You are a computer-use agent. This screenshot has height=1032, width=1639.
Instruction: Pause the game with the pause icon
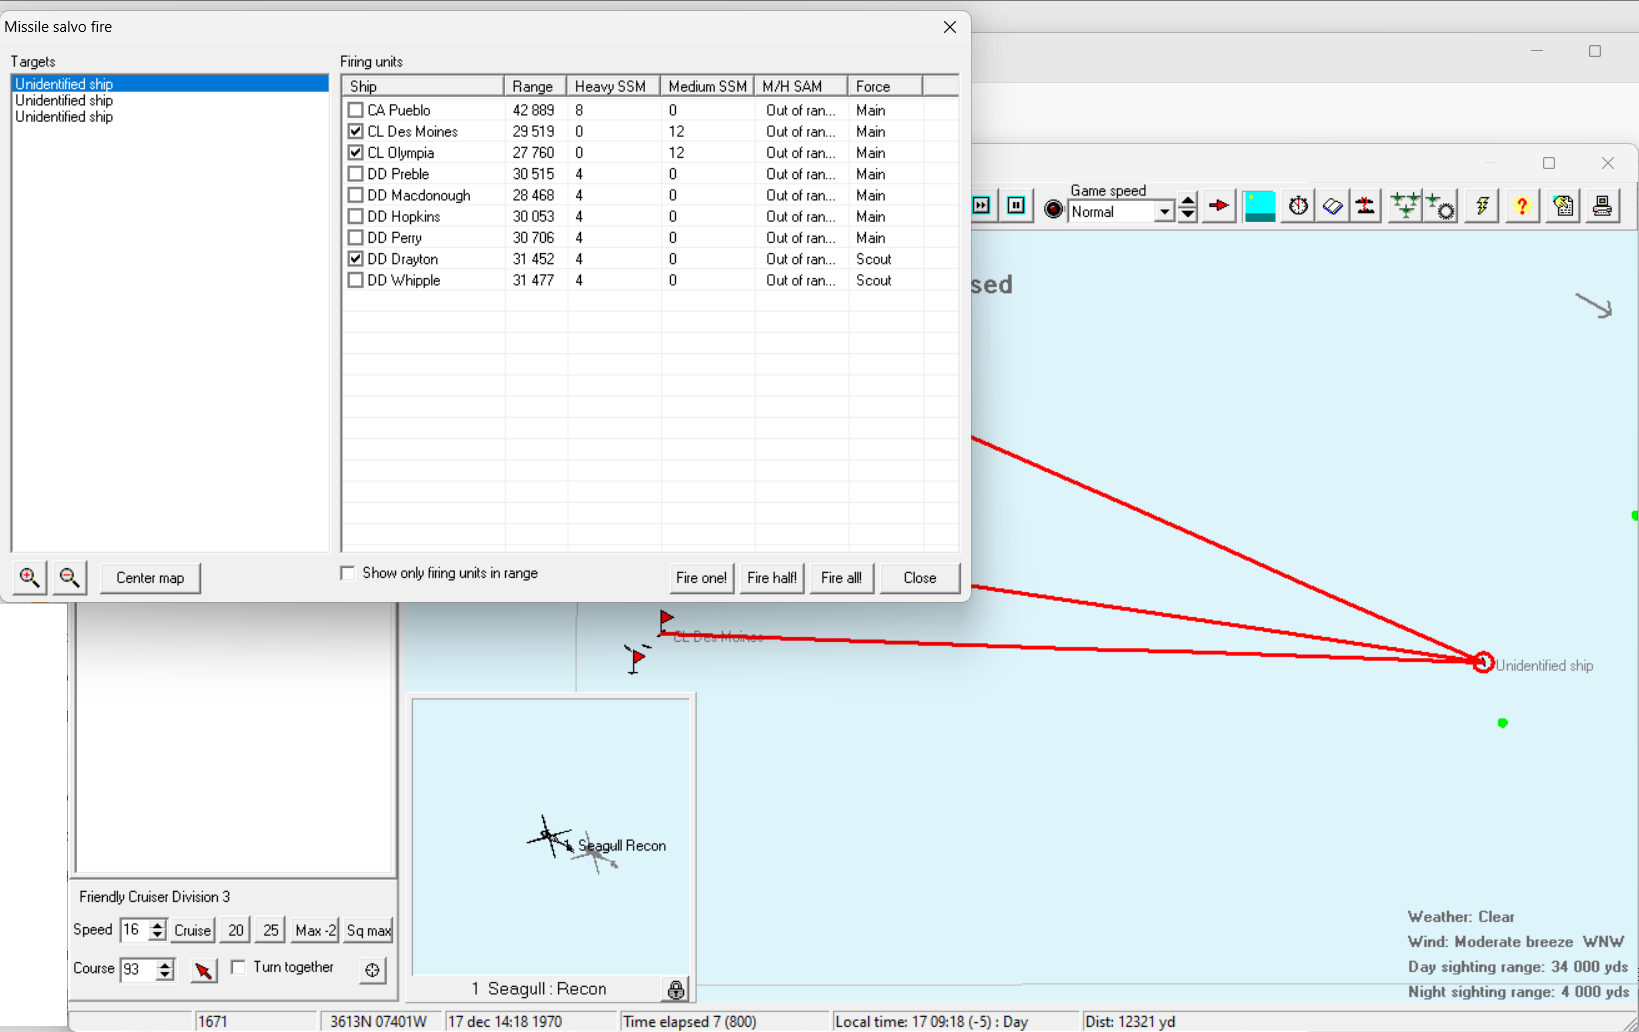point(1016,206)
